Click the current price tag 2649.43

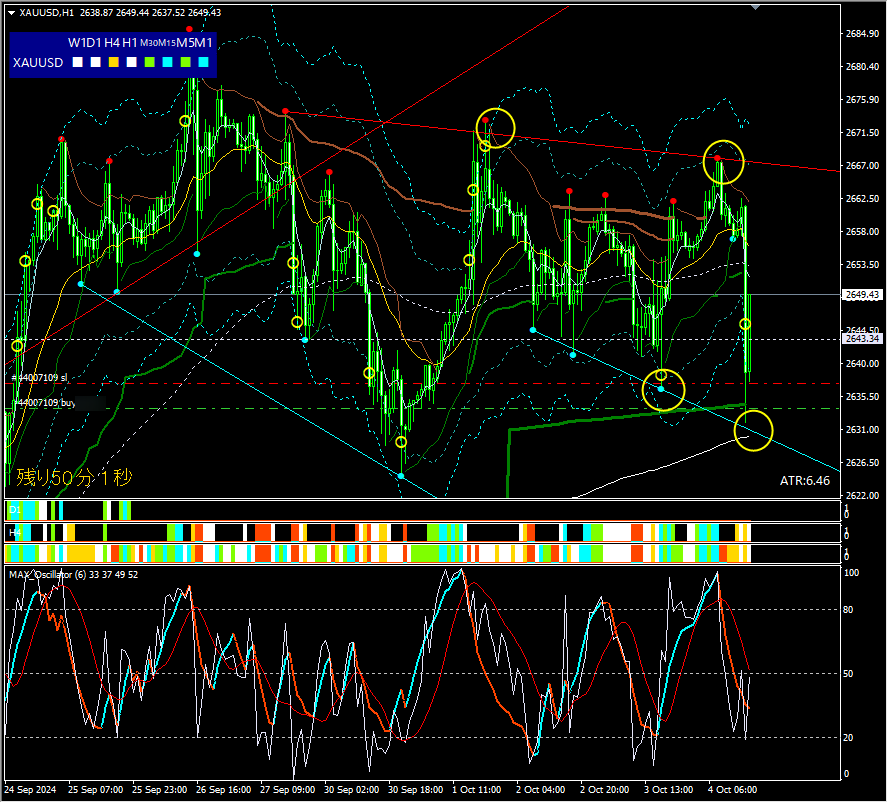point(863,295)
